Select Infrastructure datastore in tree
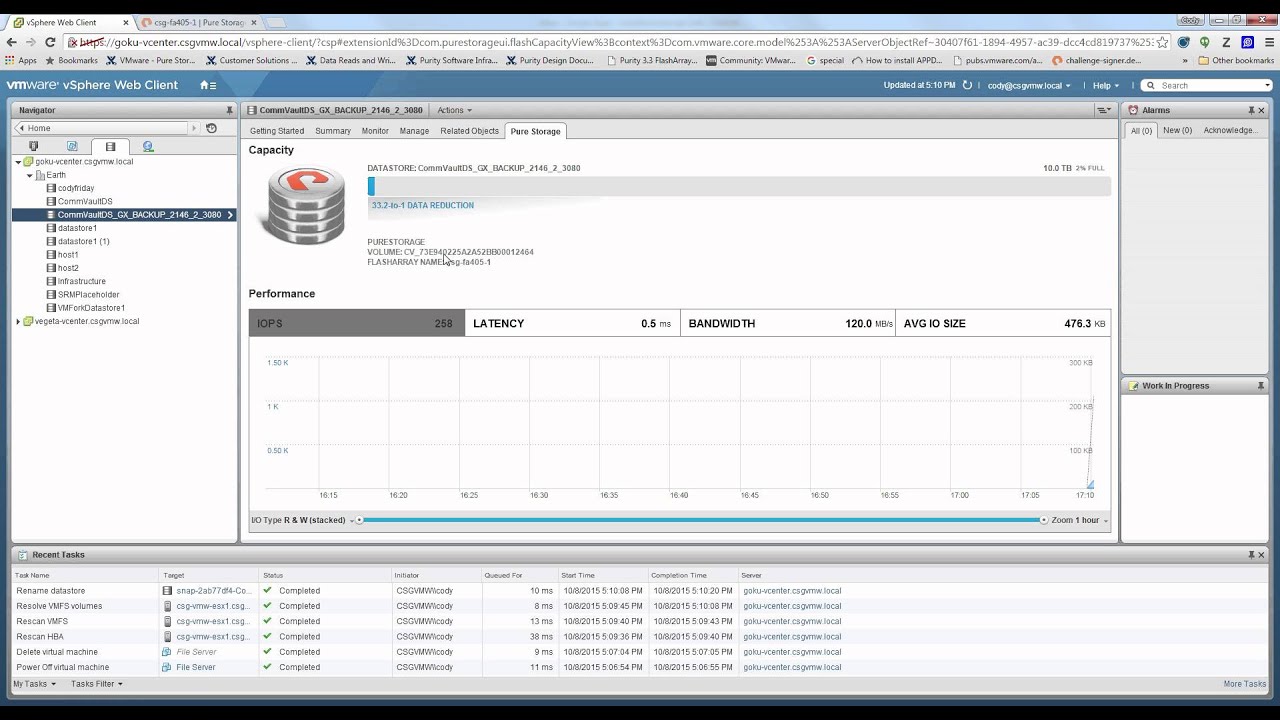This screenshot has width=1280, height=720. pos(81,281)
